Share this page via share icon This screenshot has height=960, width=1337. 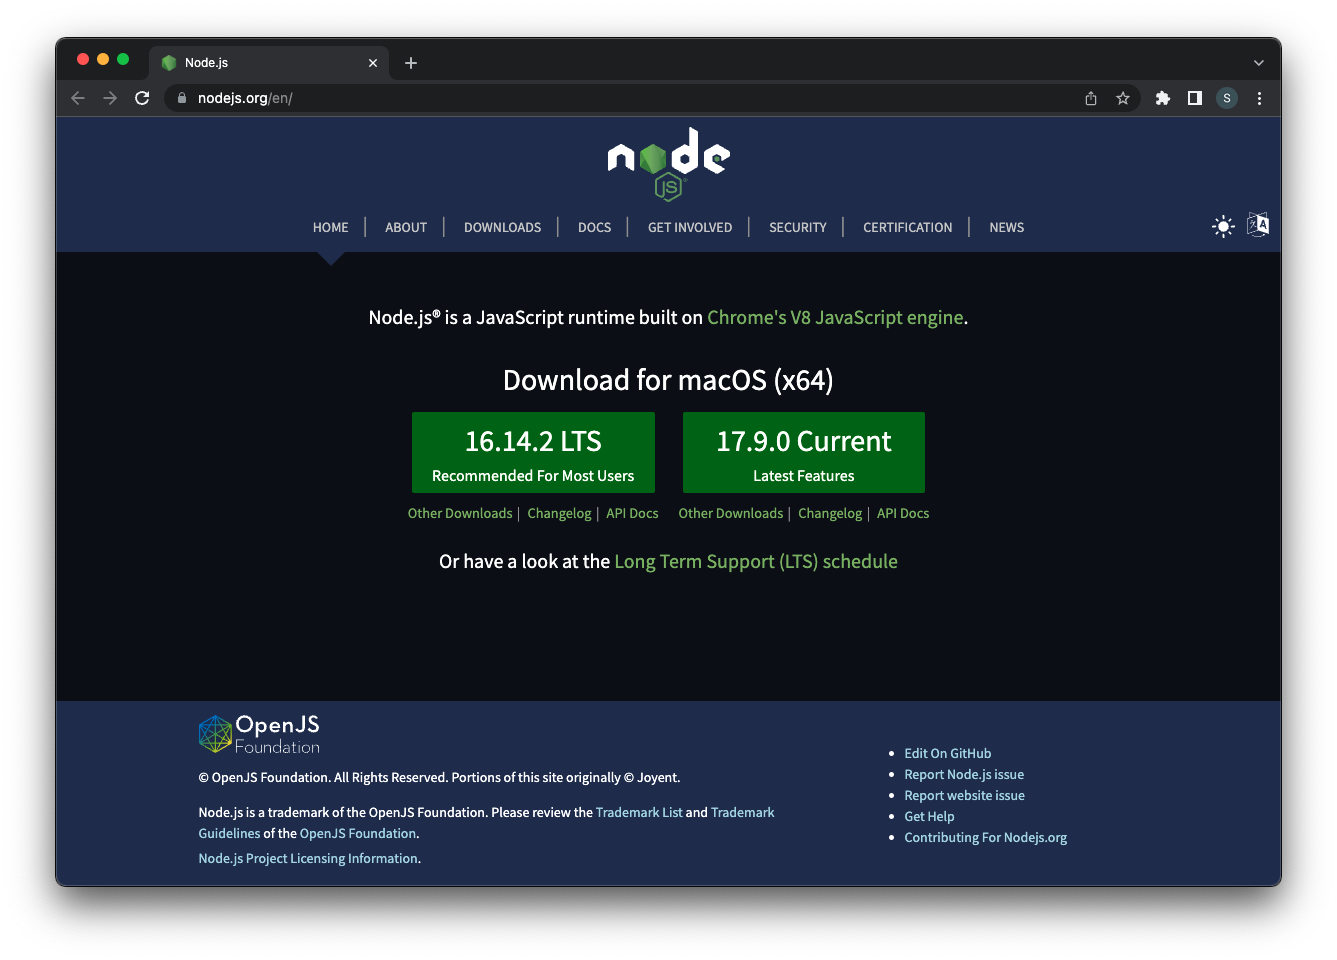tap(1091, 98)
